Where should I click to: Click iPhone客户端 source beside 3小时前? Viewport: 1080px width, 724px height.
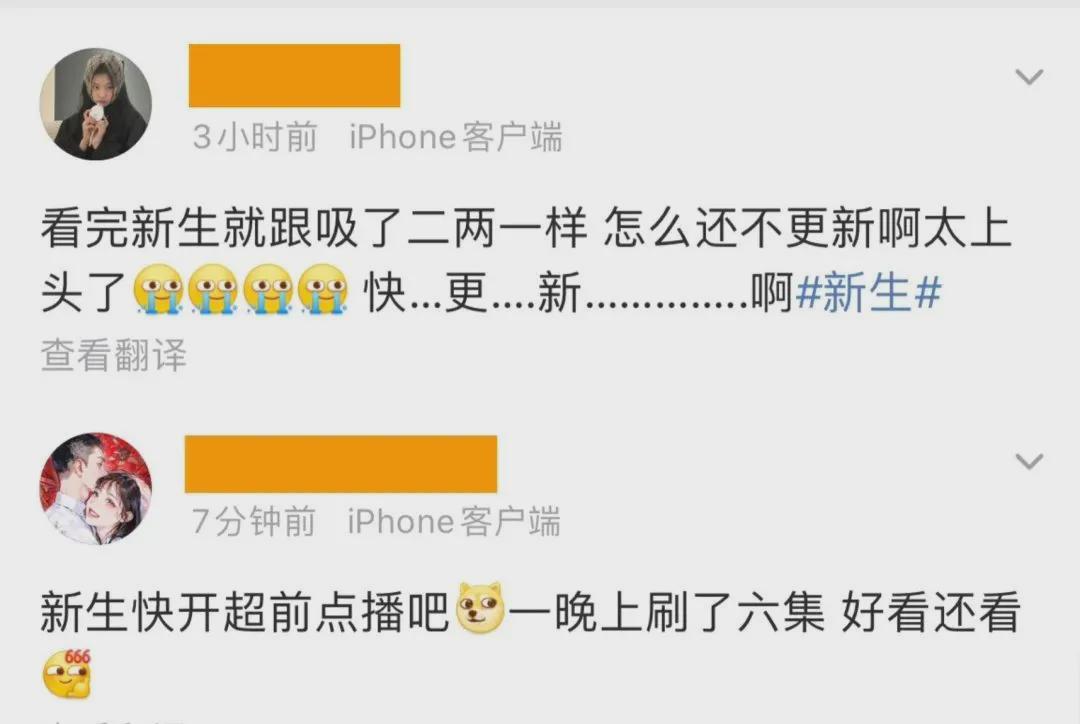pyautogui.click(x=456, y=136)
